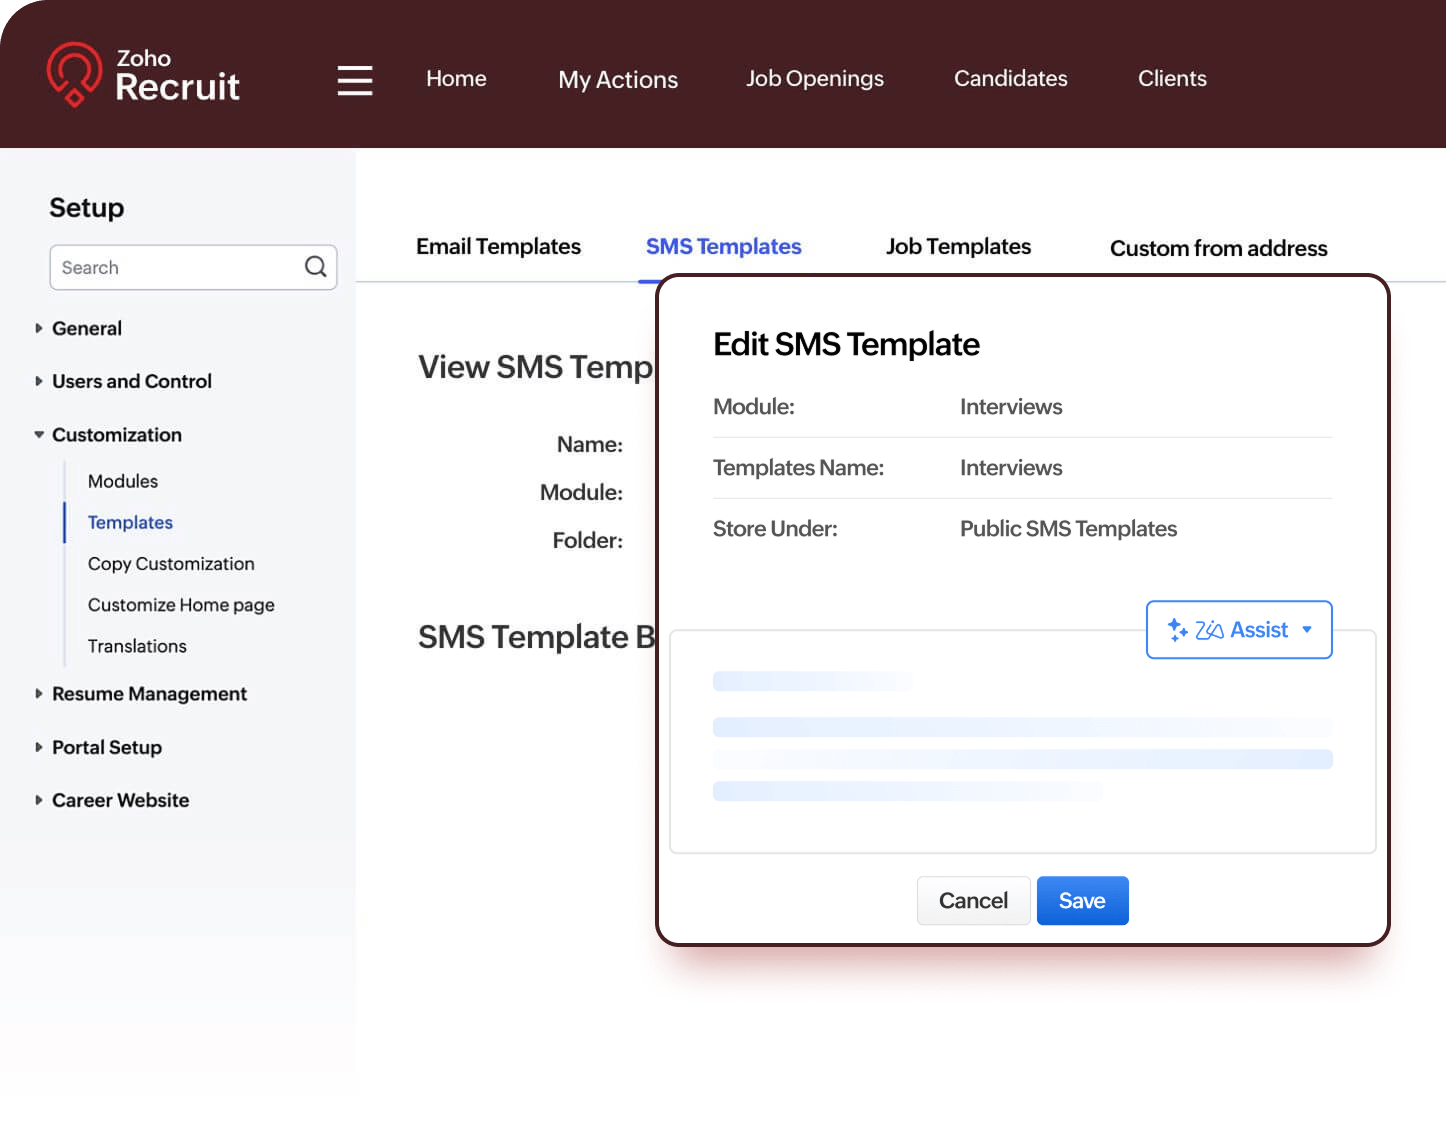Go to the Home tab
The image size is (1446, 1140).
click(x=456, y=78)
